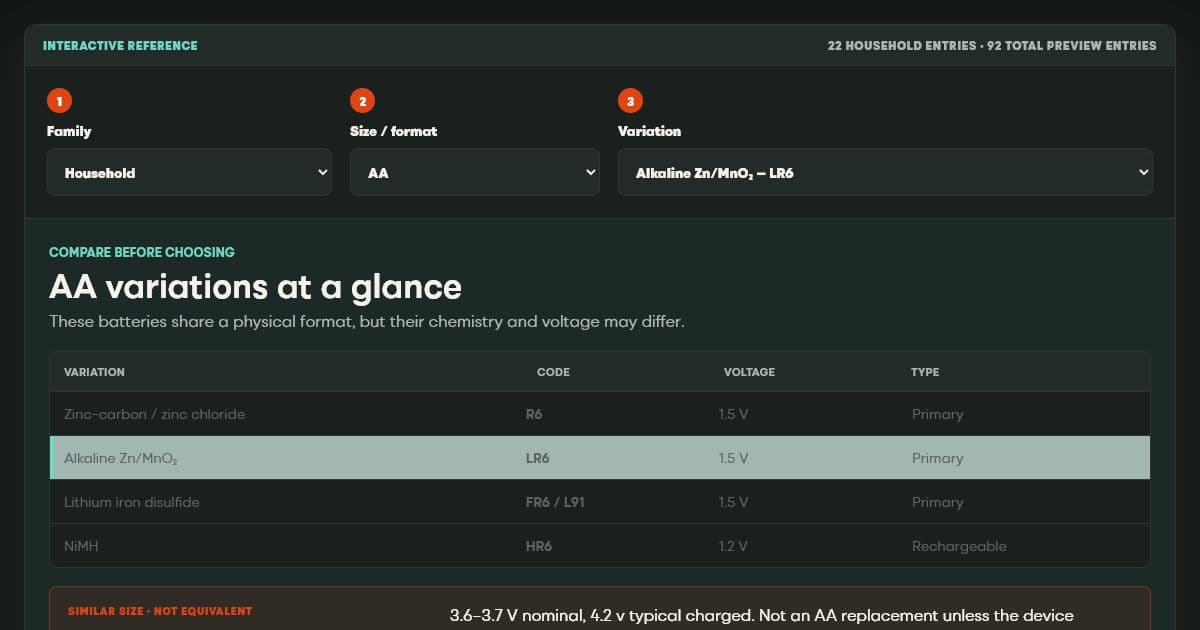The width and height of the screenshot is (1200, 630).
Task: Open the Family dropdown showing Household
Action: 189,172
